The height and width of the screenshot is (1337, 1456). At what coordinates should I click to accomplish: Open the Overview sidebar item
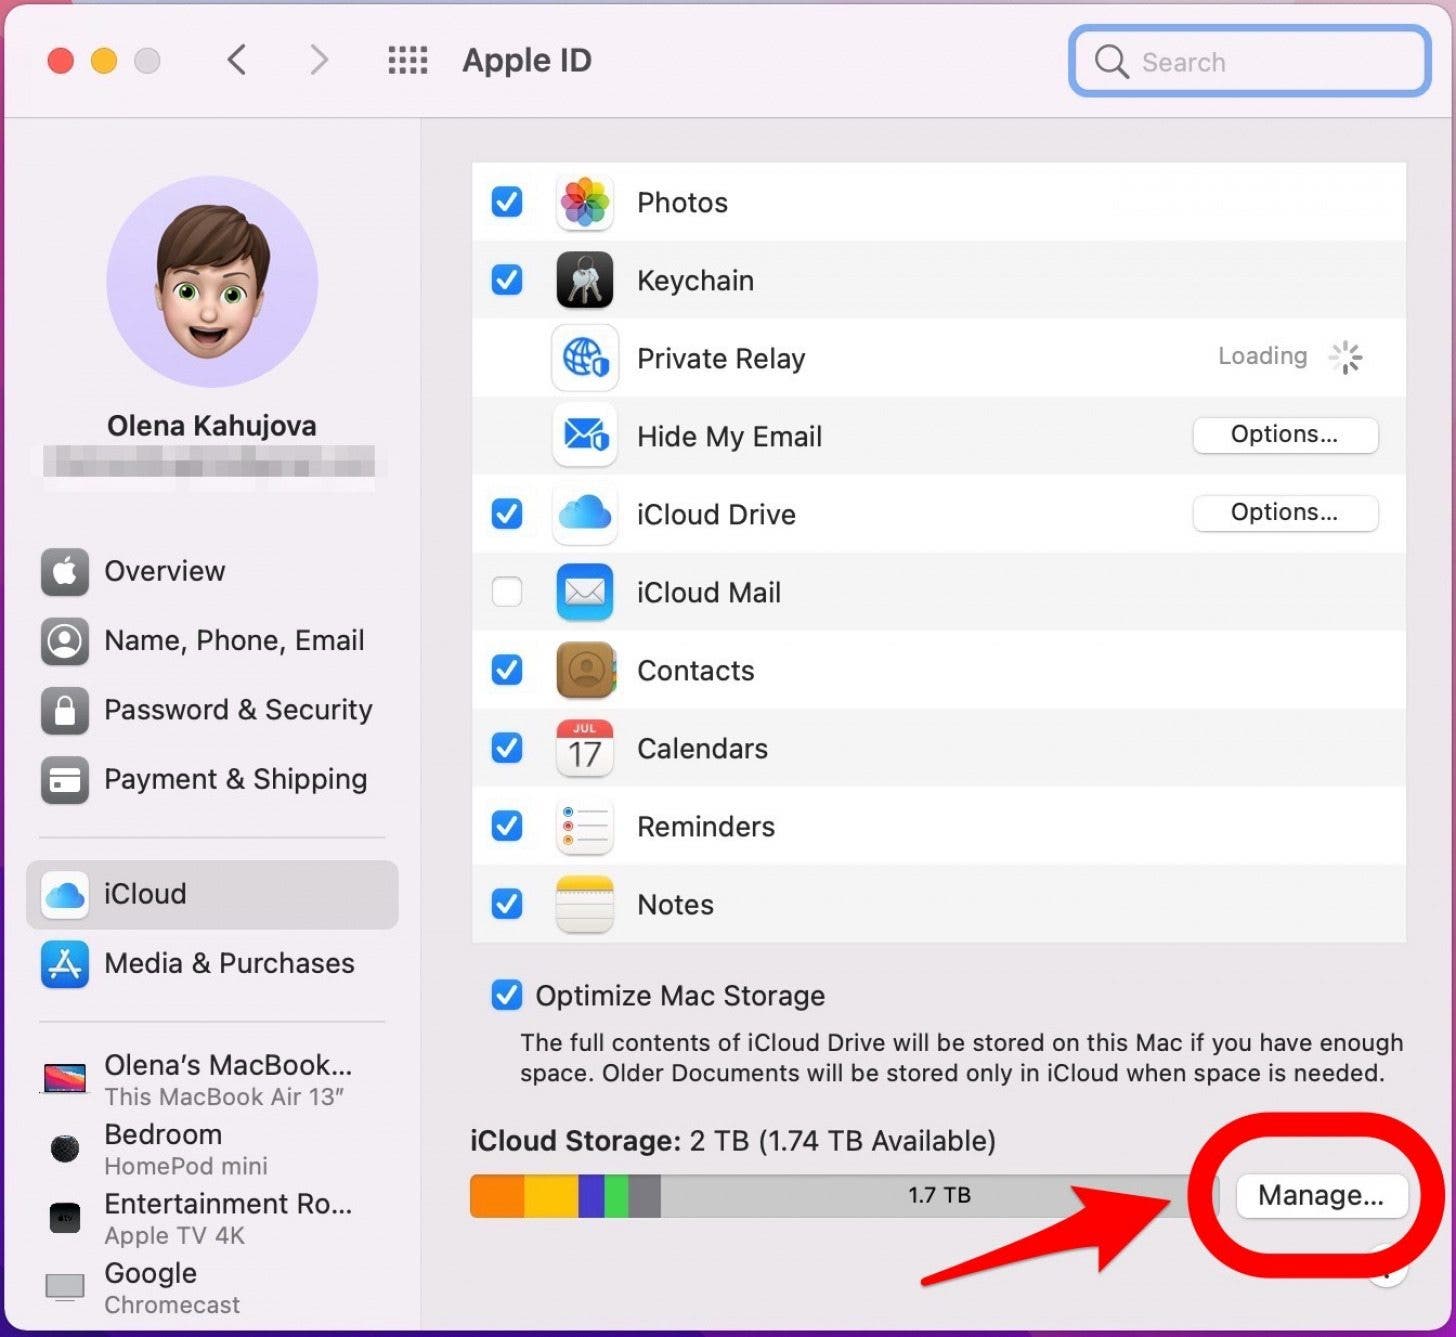point(164,571)
